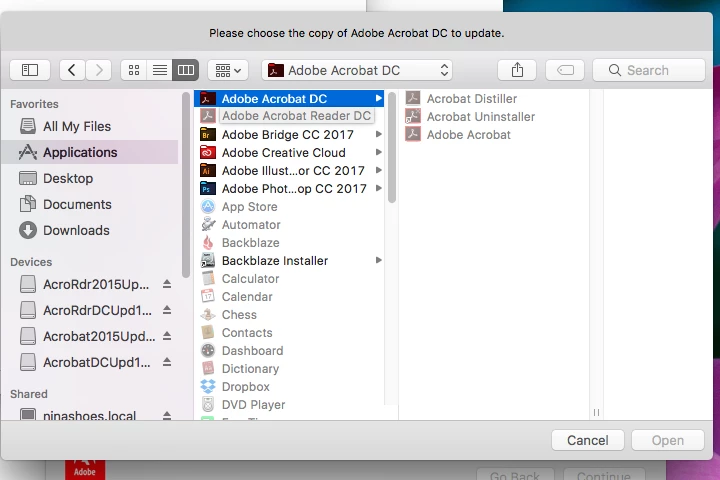
Task: Click the Share toolbar icon
Action: click(x=517, y=70)
